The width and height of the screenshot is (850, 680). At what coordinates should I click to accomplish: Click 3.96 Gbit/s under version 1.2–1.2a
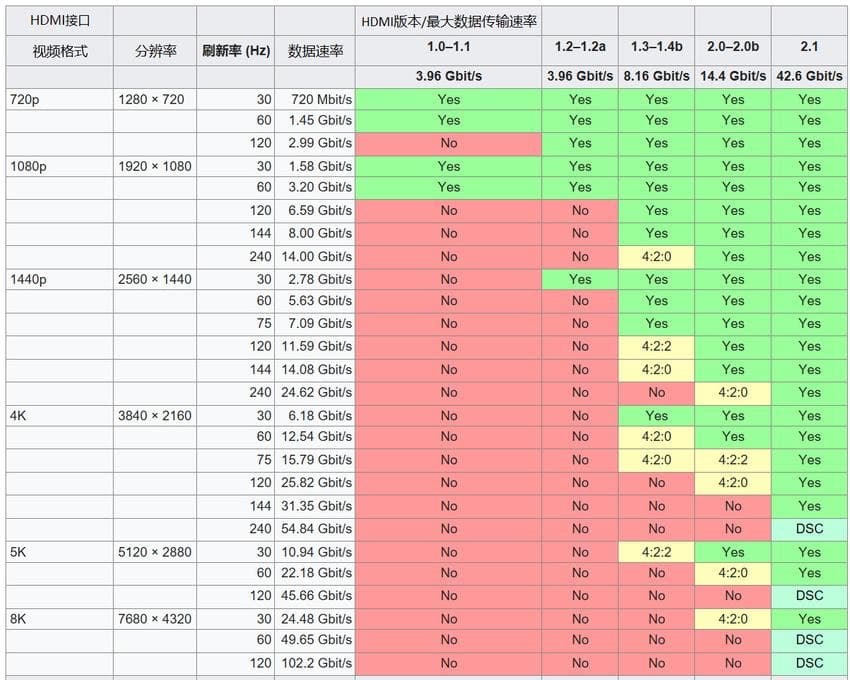pyautogui.click(x=579, y=76)
